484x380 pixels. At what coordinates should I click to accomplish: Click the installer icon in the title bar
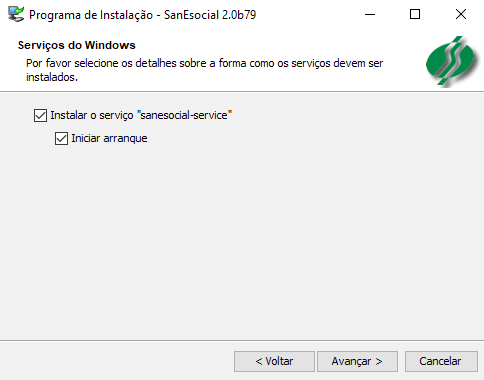pos(16,14)
